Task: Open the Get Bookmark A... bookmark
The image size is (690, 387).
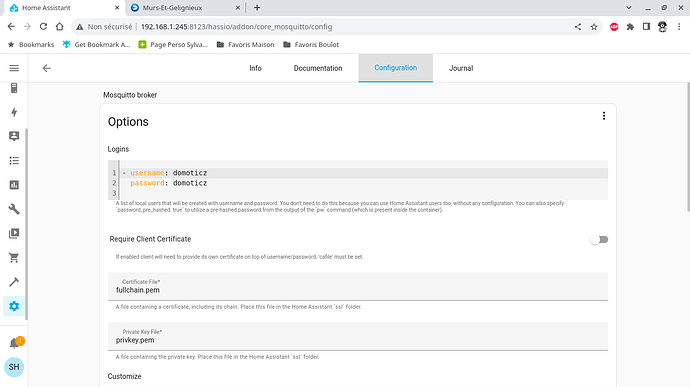Action: [x=96, y=44]
